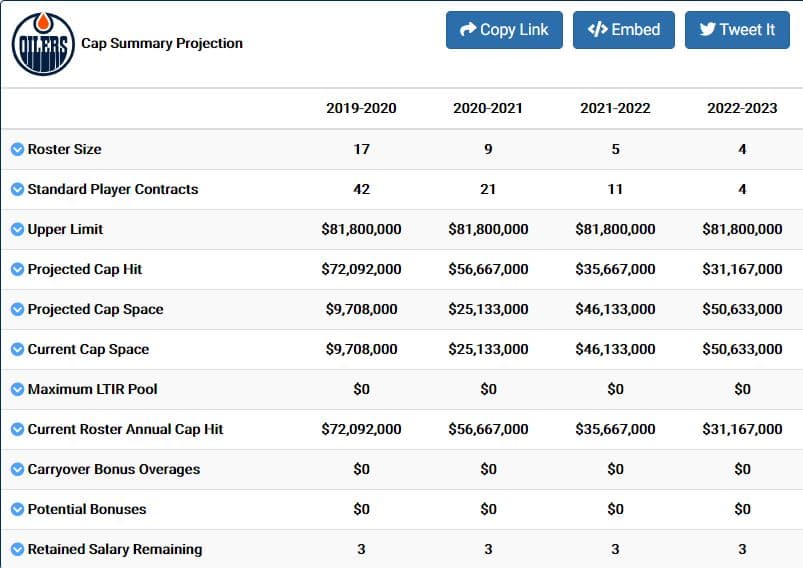Click chevron icon beside Projected Cap Hit

pyautogui.click(x=17, y=269)
